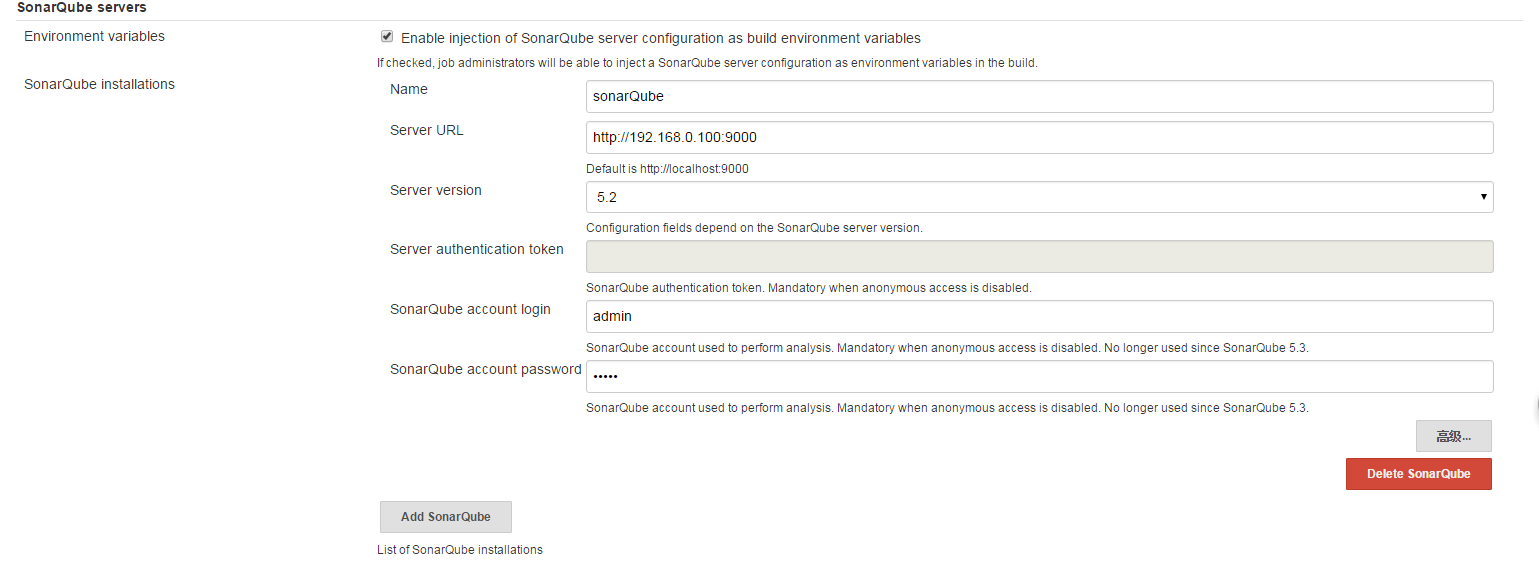Open advanced options with the 高级... button
This screenshot has height=566, width=1539.
[1454, 436]
